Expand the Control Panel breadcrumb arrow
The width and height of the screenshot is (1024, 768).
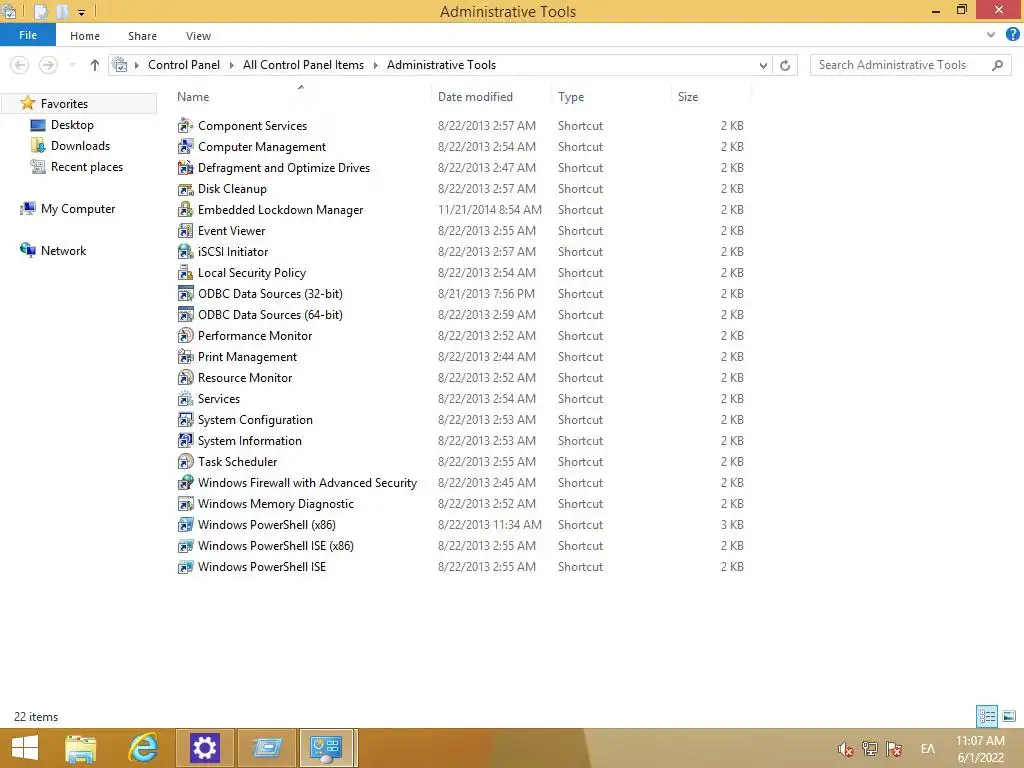coord(231,65)
